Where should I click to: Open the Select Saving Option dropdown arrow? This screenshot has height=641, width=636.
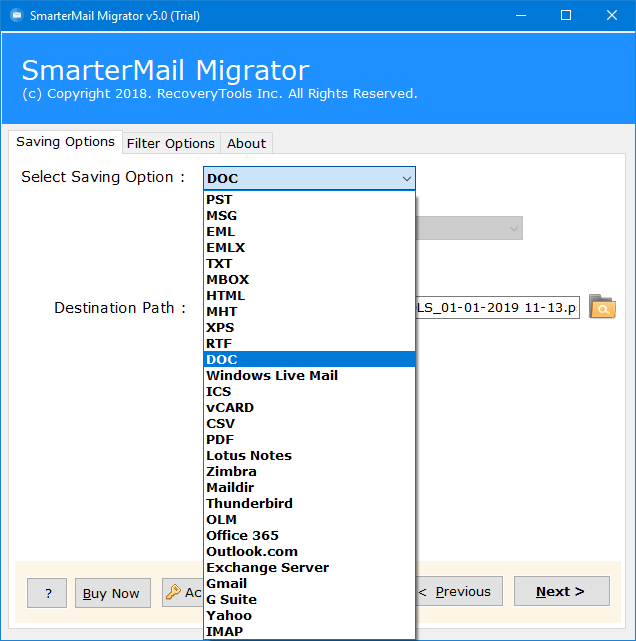(x=406, y=179)
